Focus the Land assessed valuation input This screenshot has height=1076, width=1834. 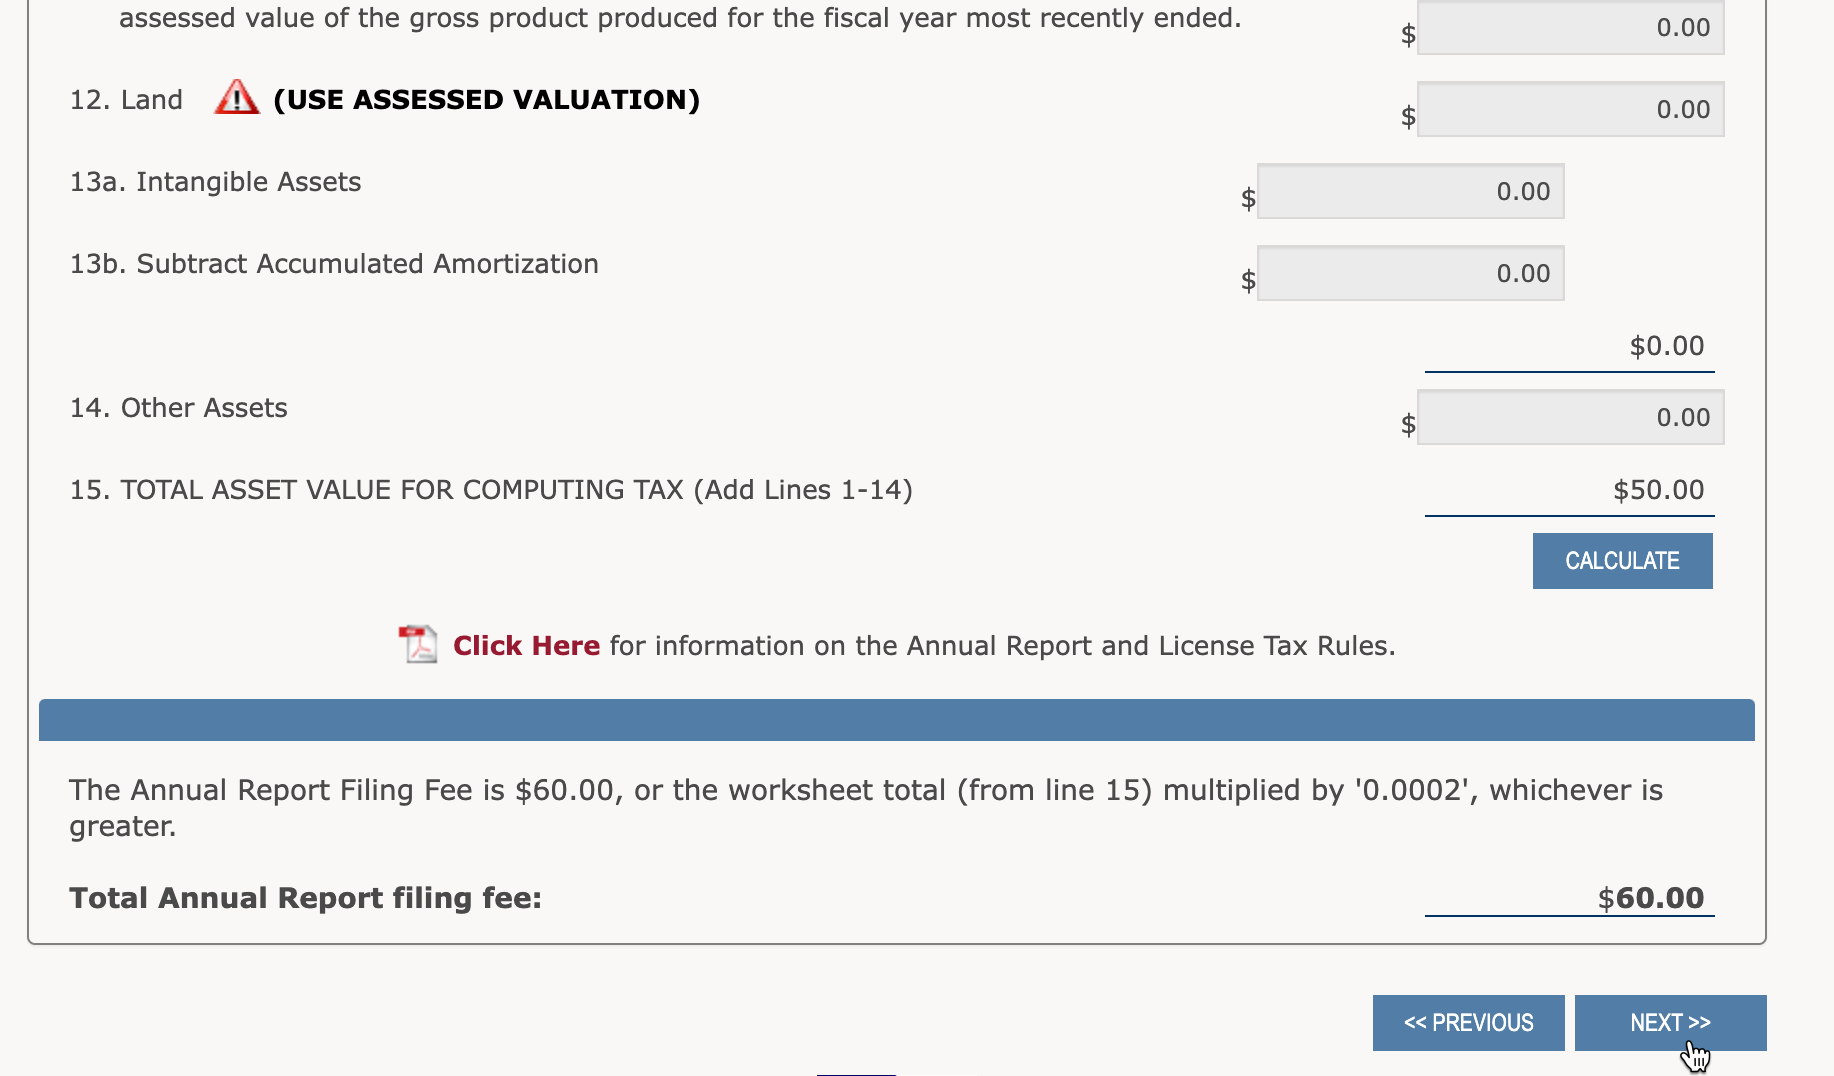point(1570,110)
